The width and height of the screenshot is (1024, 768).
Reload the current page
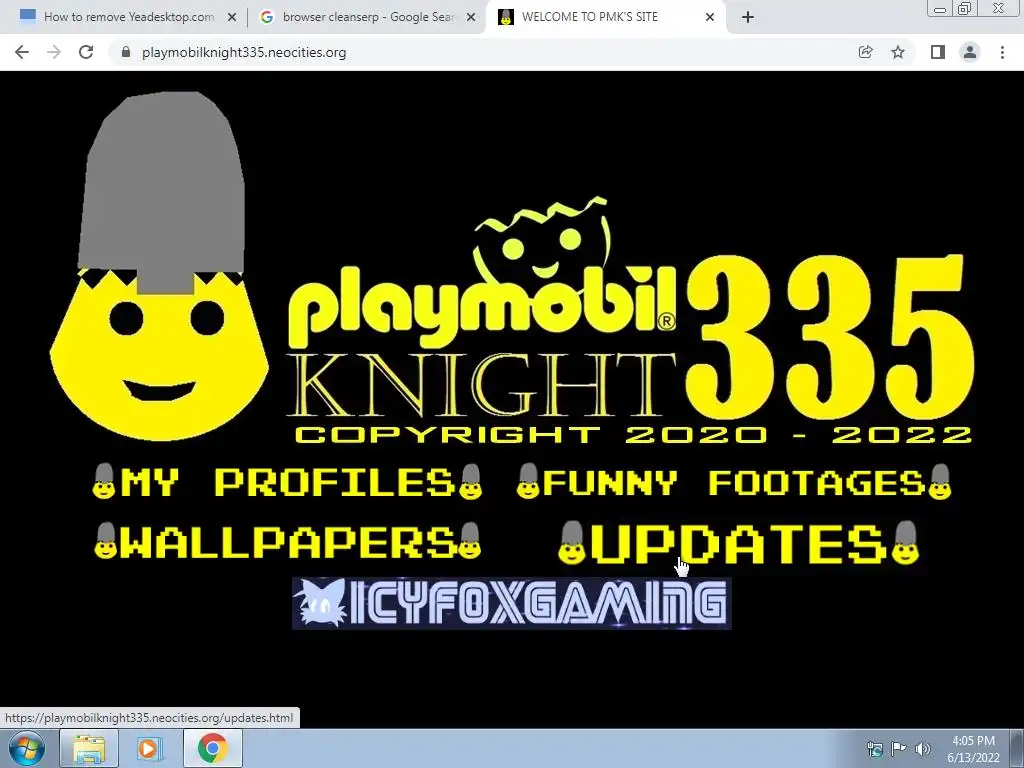click(86, 52)
